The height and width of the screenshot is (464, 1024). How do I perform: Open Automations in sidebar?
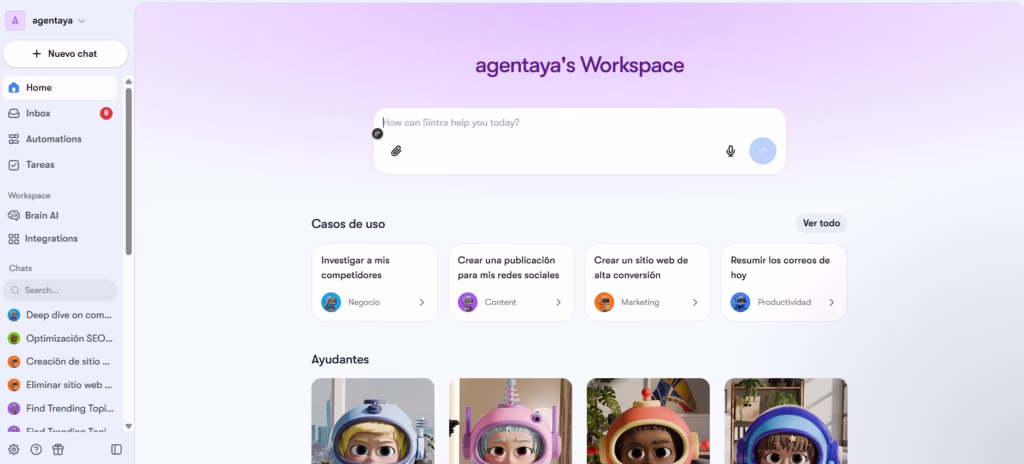point(60,139)
